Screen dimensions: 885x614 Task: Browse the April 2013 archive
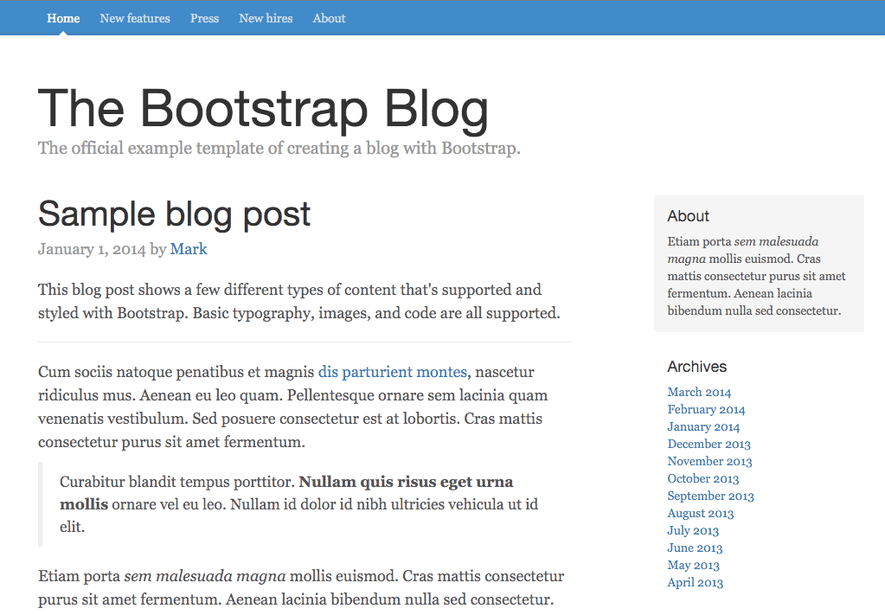[x=695, y=582]
